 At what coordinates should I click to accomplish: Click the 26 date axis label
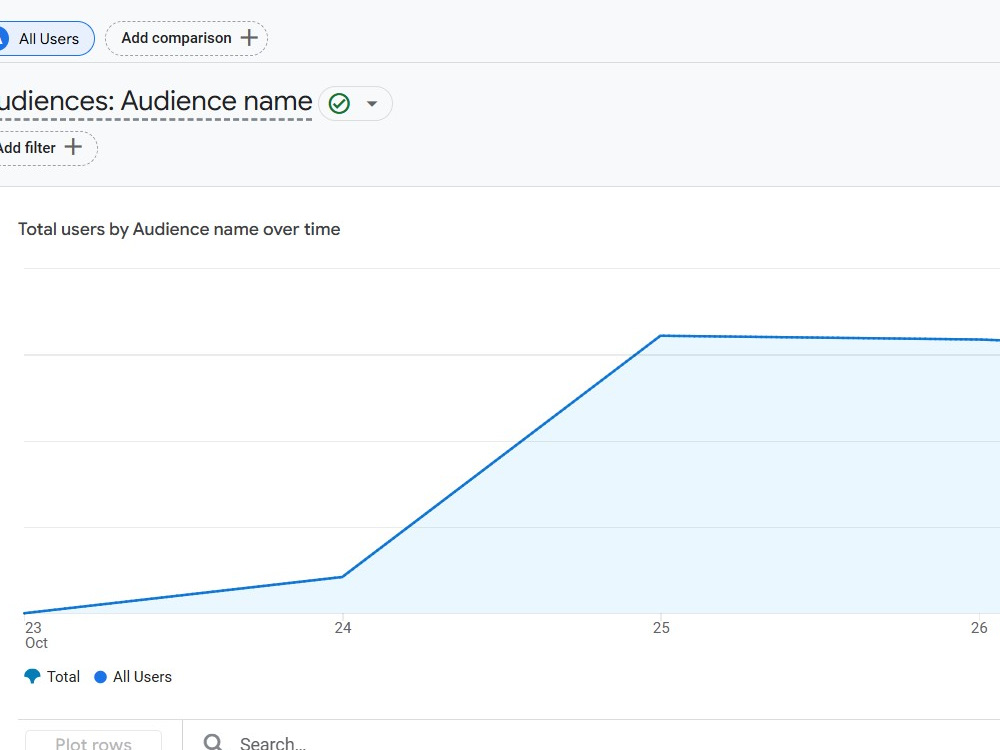[979, 628]
